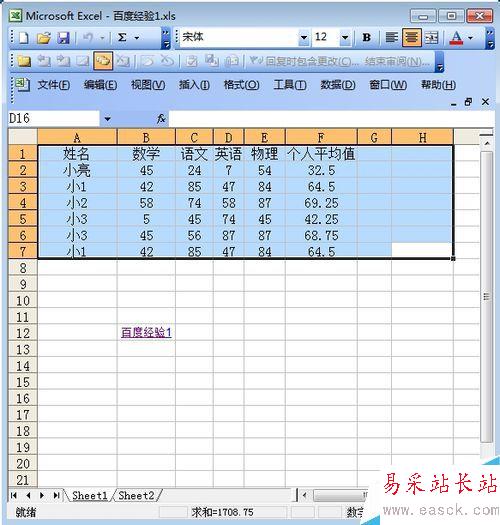Click the vertical scrollbar thumb

pyautogui.click(x=487, y=297)
